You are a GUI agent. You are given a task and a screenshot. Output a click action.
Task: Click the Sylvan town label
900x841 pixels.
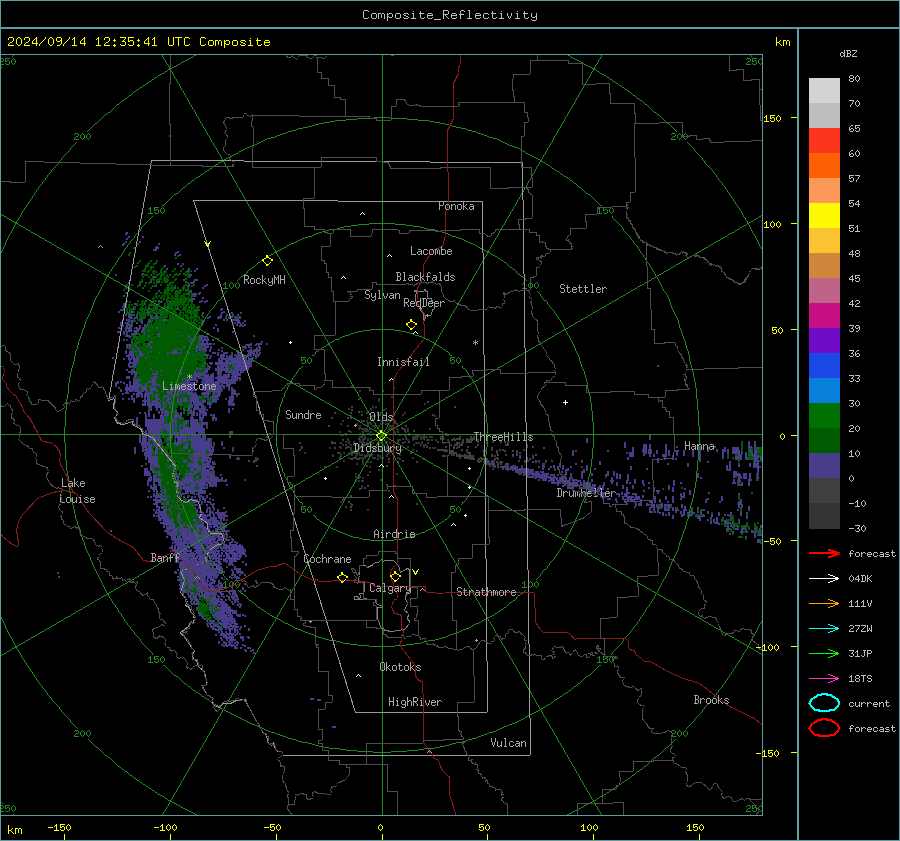[x=382, y=295]
